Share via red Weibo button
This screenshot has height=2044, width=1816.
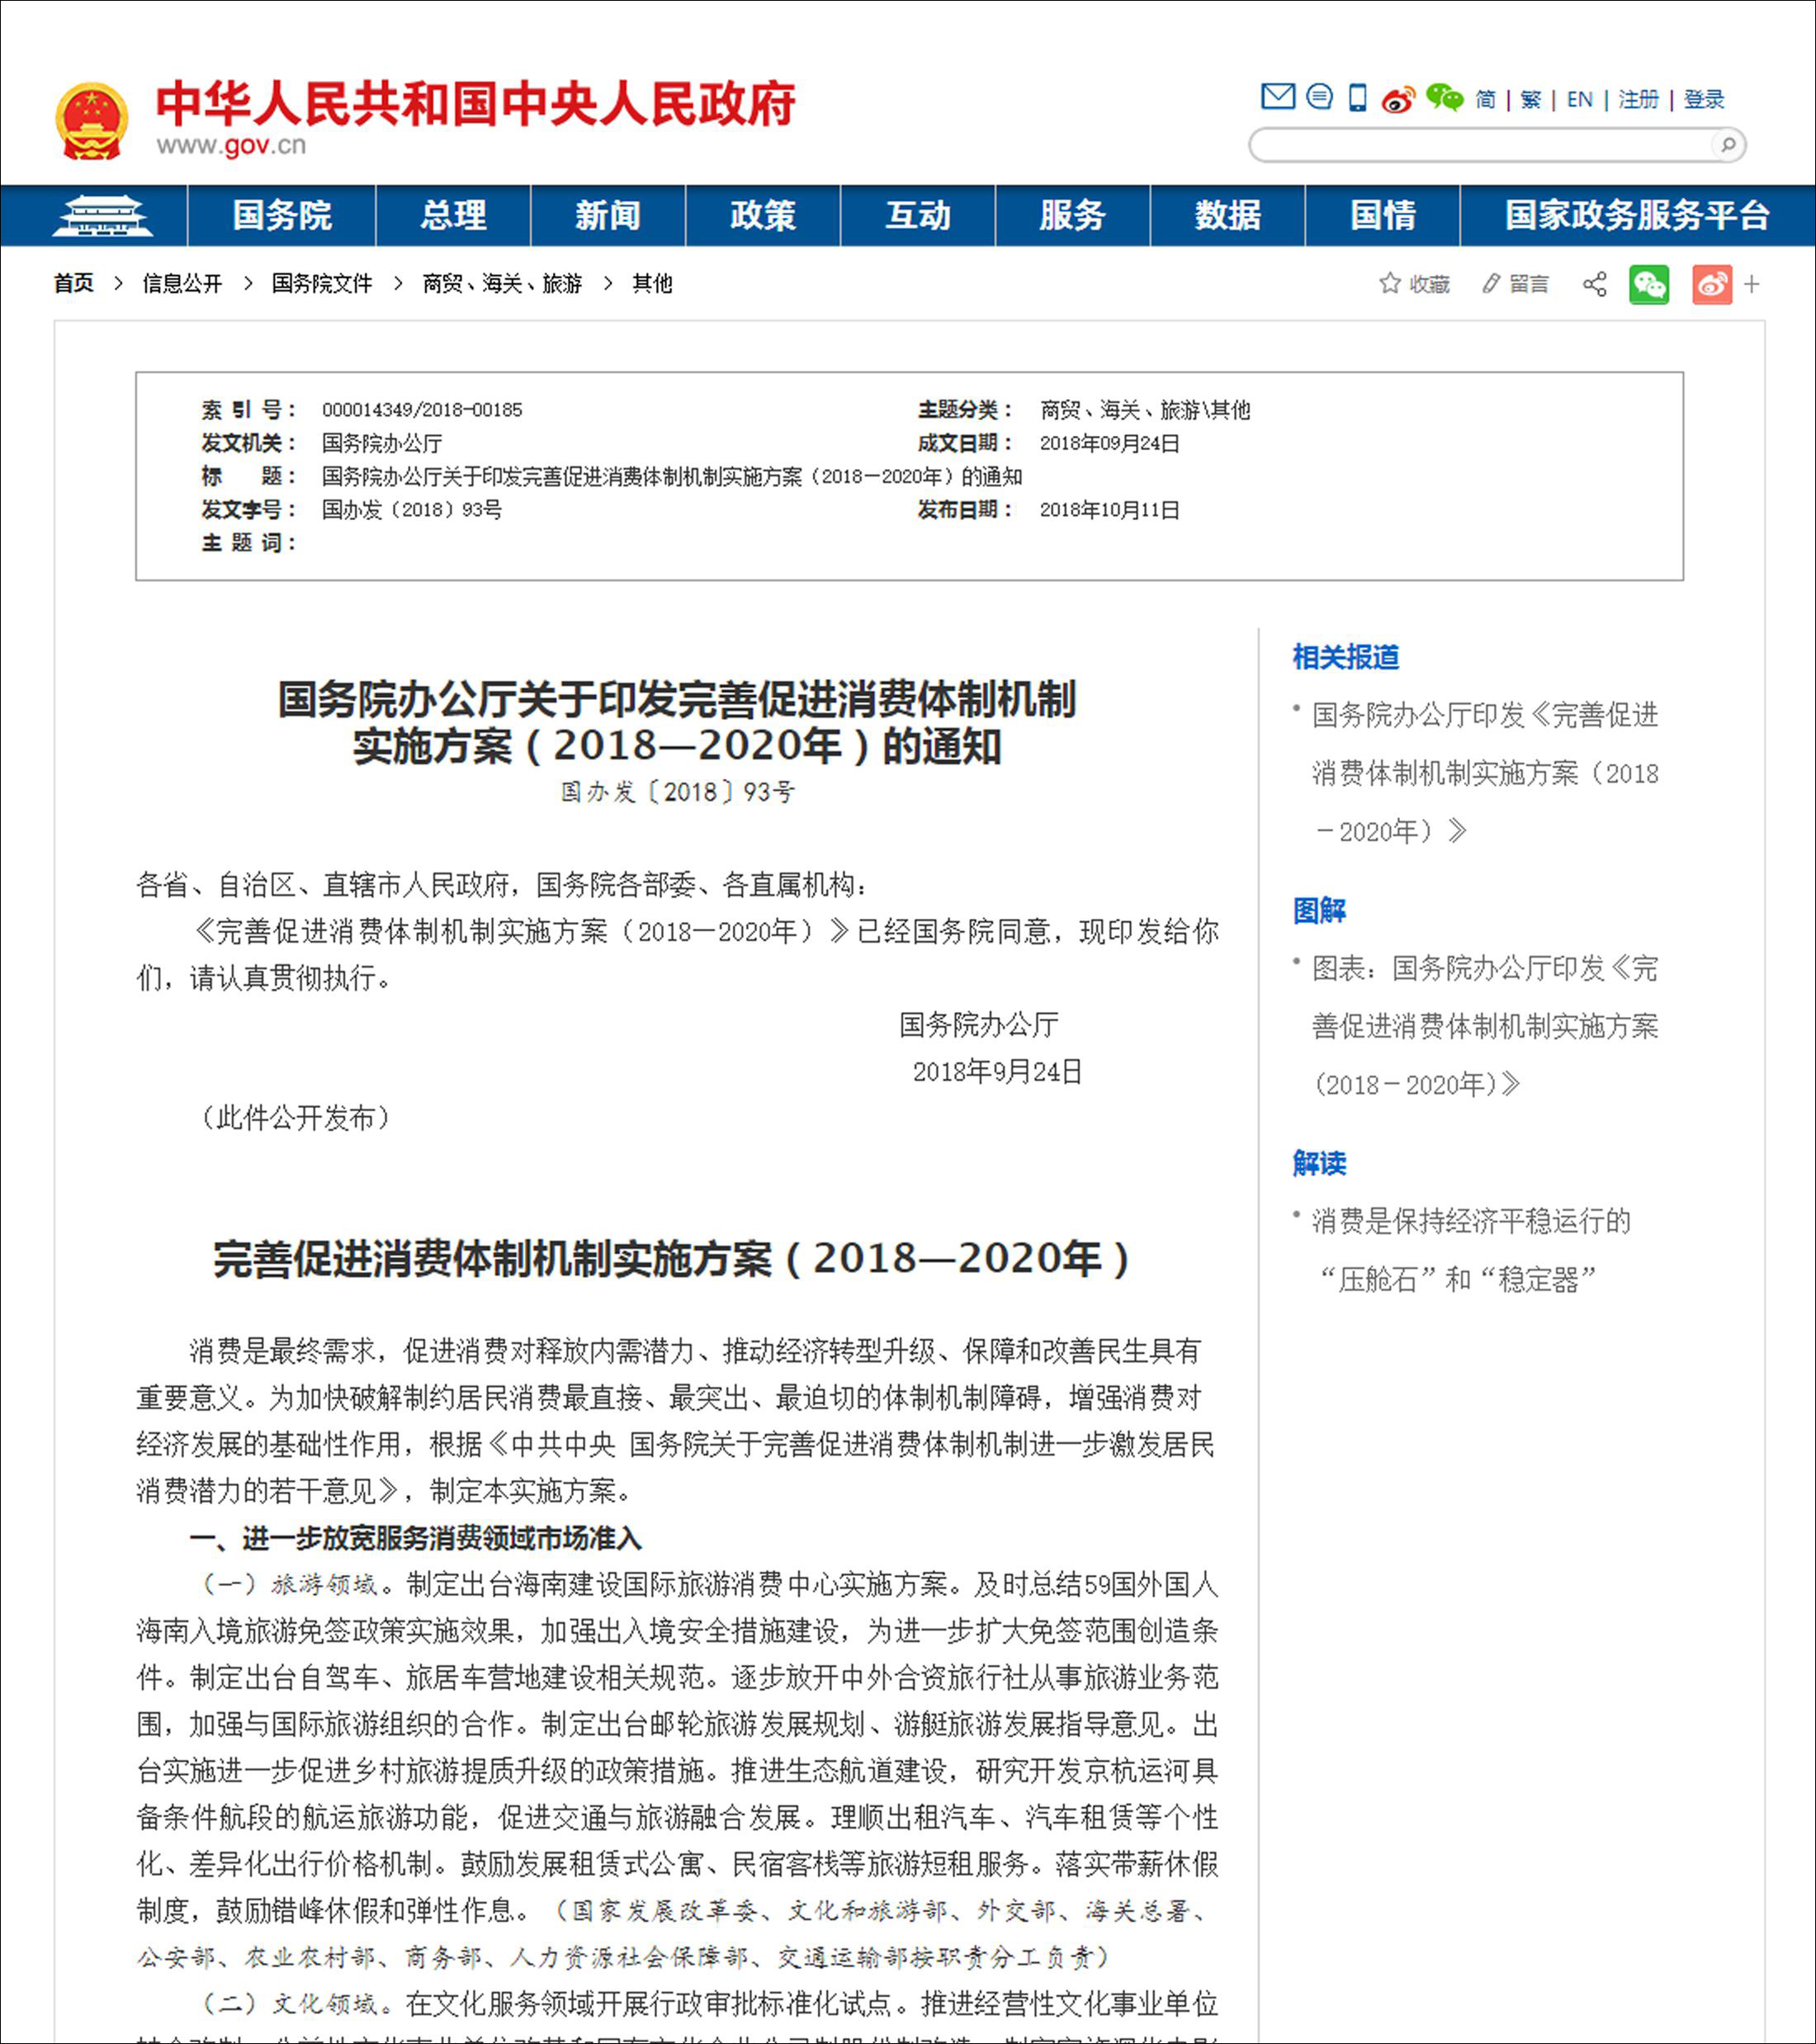tap(1712, 285)
